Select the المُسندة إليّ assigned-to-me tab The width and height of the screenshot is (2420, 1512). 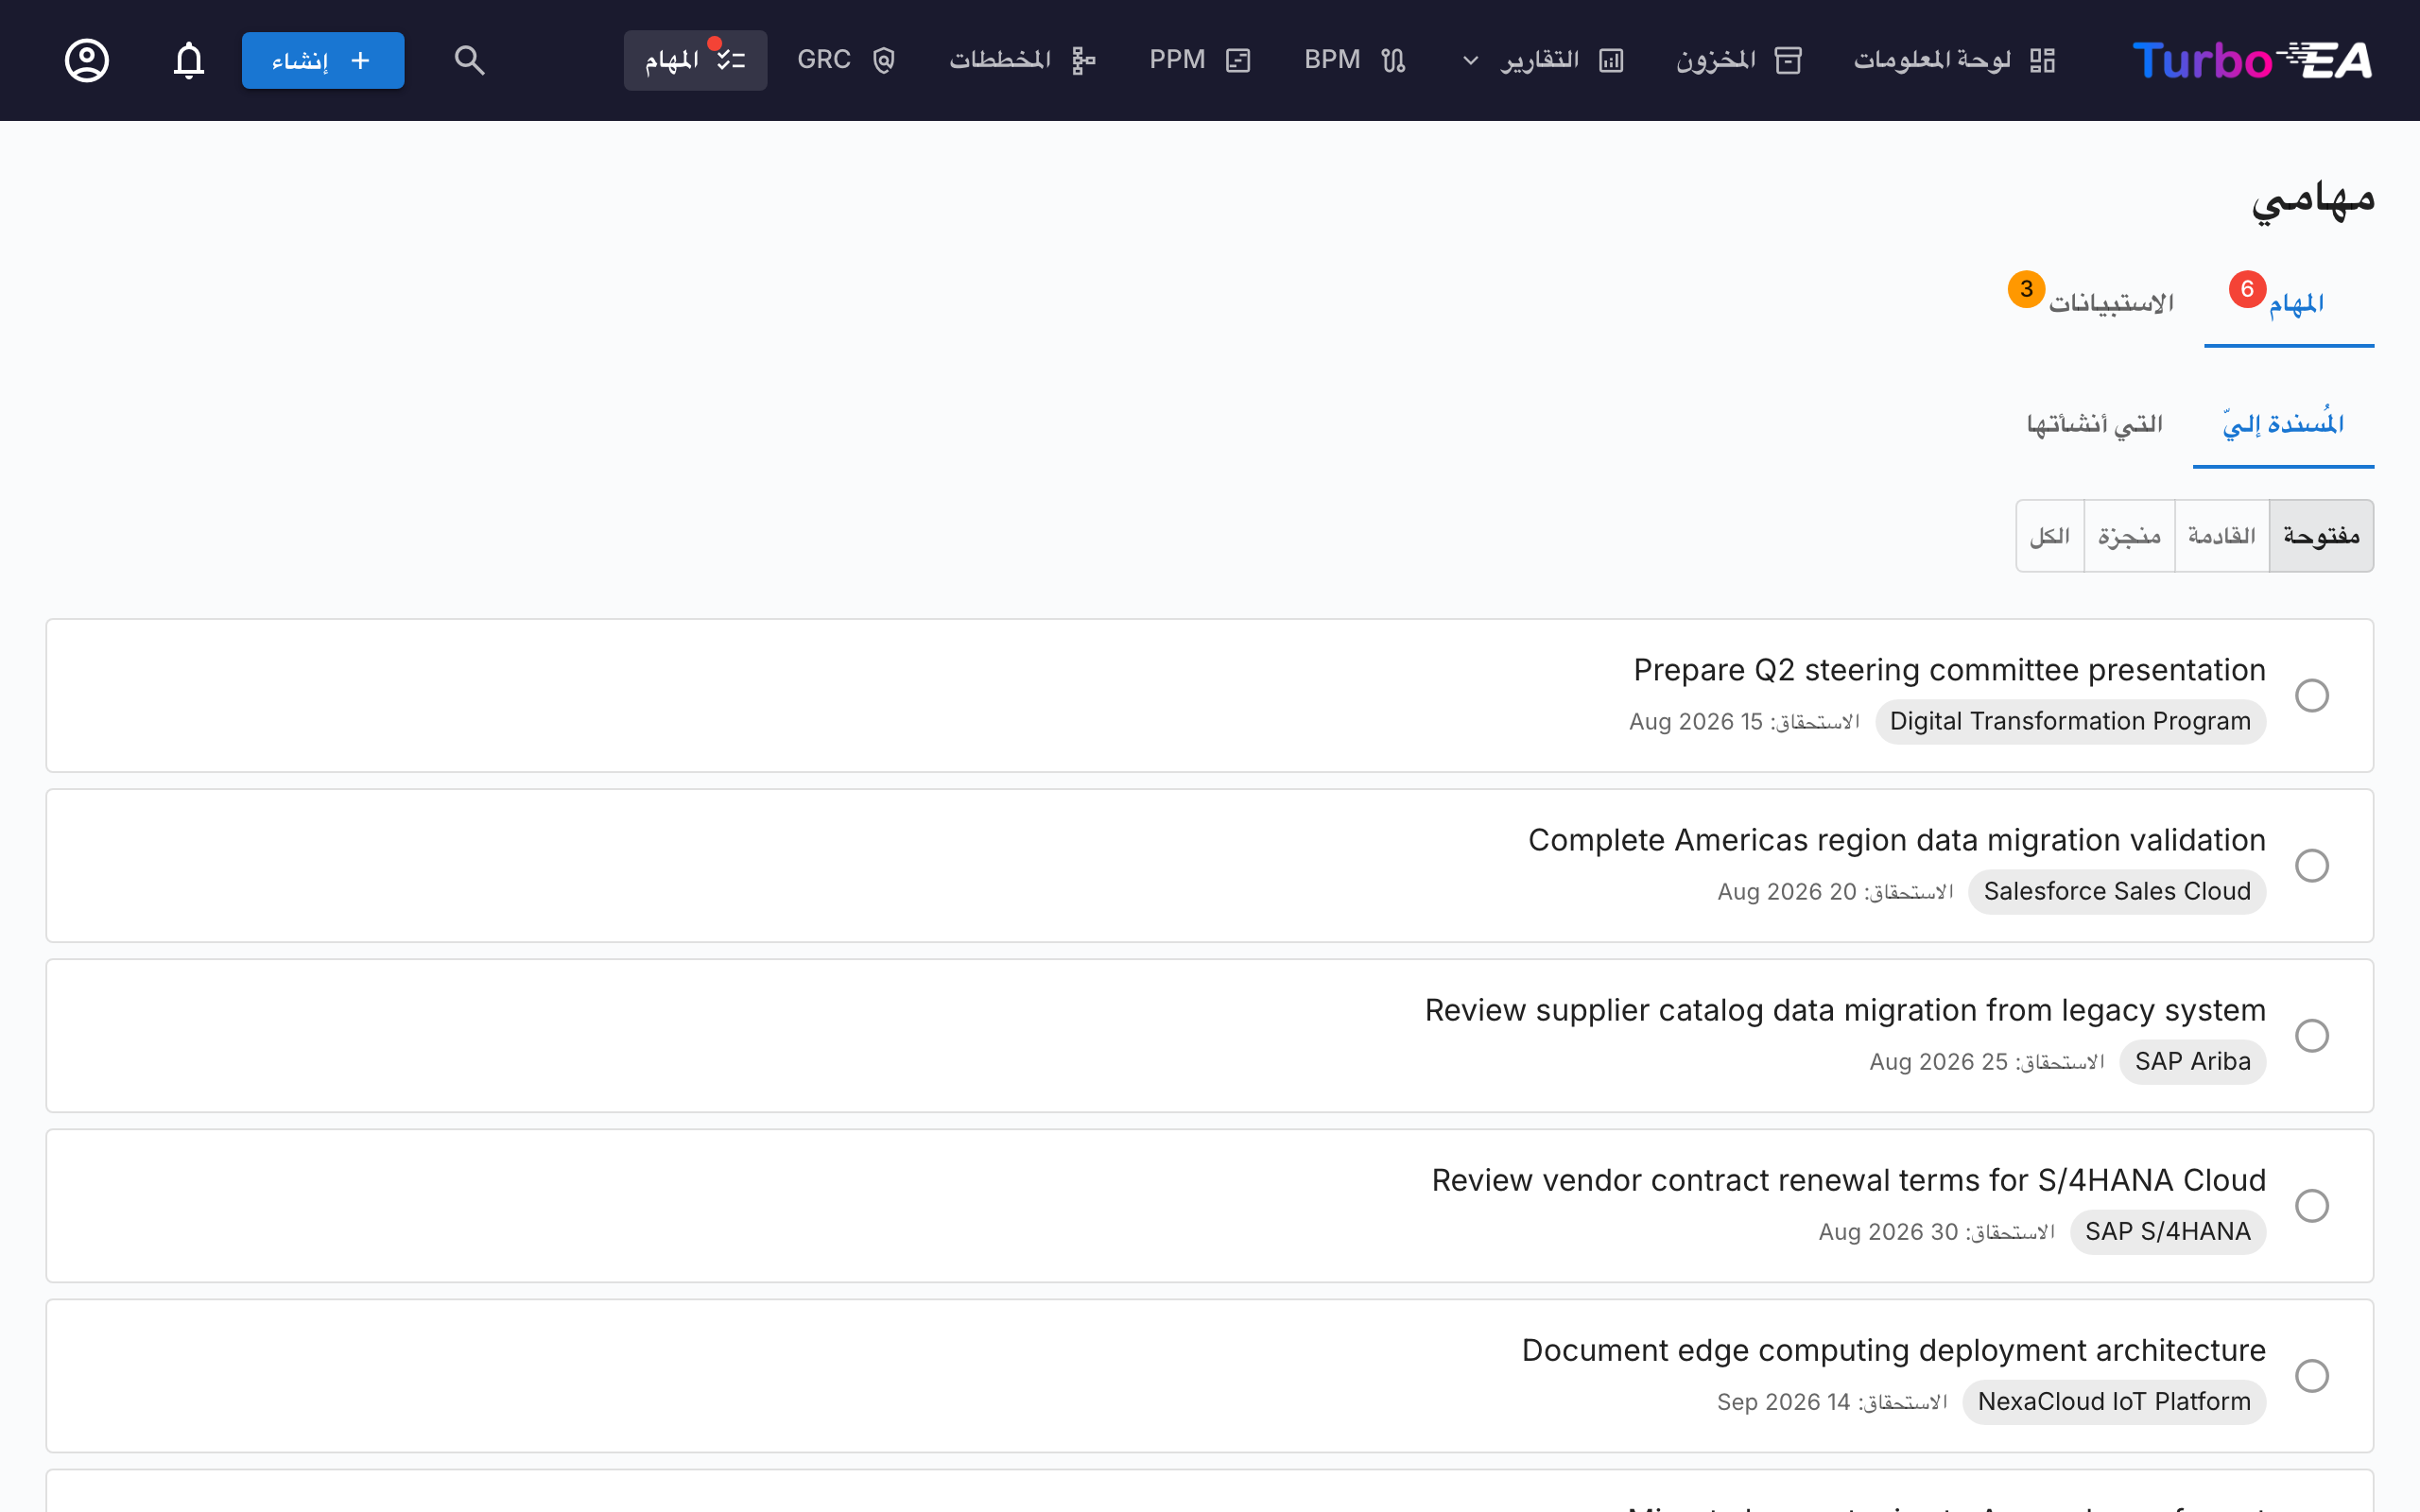pos(2283,424)
